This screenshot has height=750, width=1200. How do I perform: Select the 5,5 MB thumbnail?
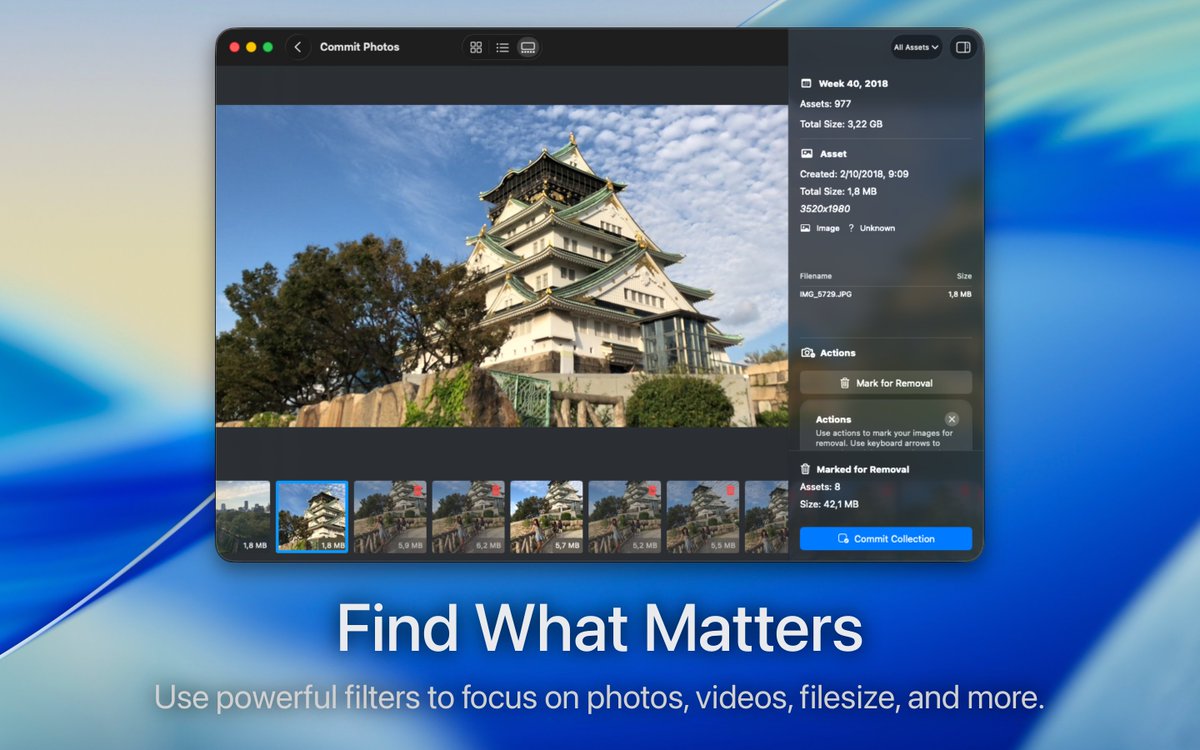703,517
